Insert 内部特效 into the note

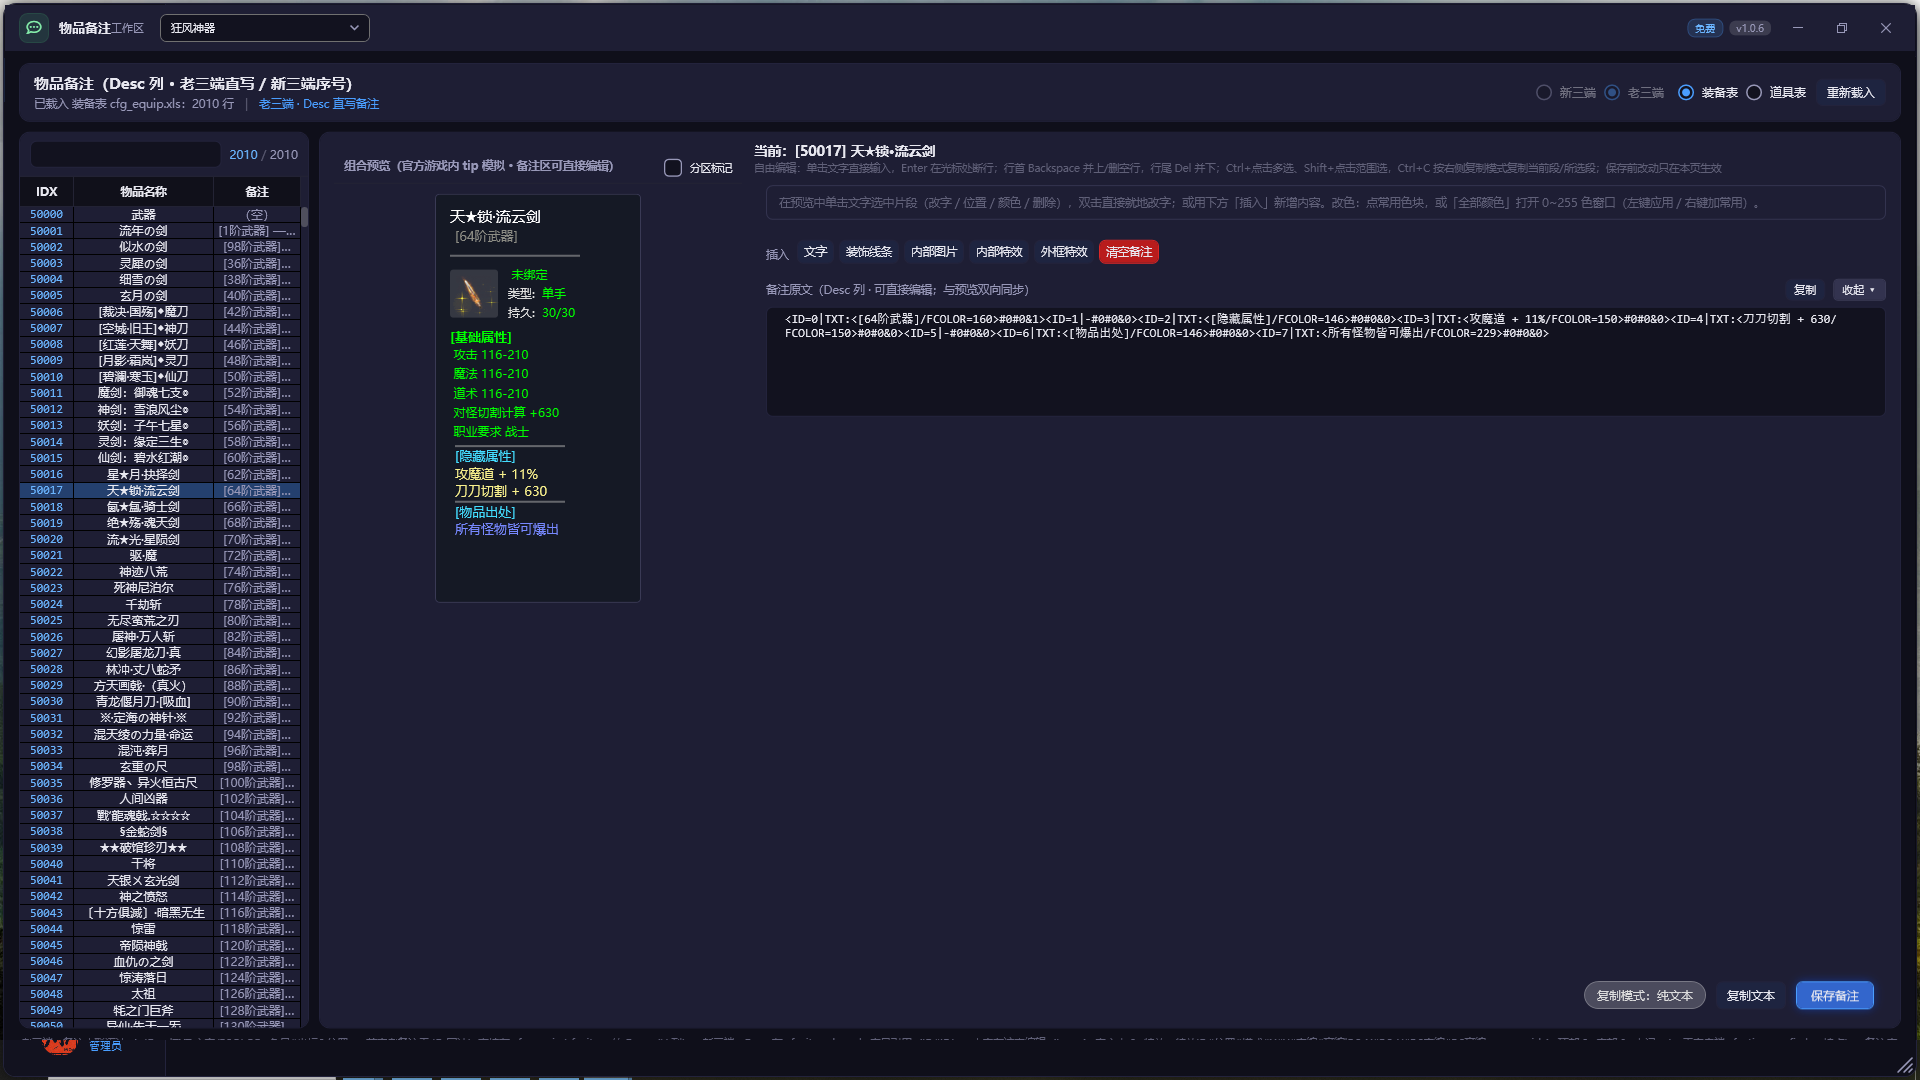tap(999, 252)
